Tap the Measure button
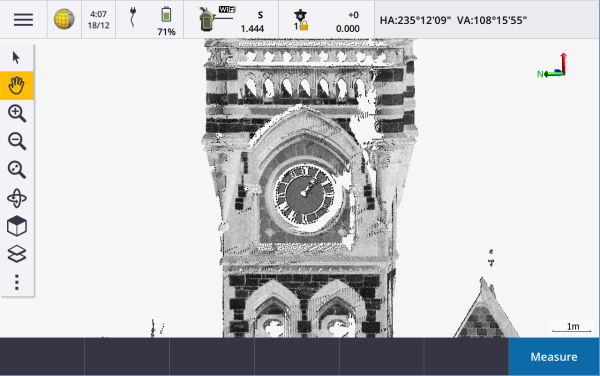600x376 pixels. point(554,356)
